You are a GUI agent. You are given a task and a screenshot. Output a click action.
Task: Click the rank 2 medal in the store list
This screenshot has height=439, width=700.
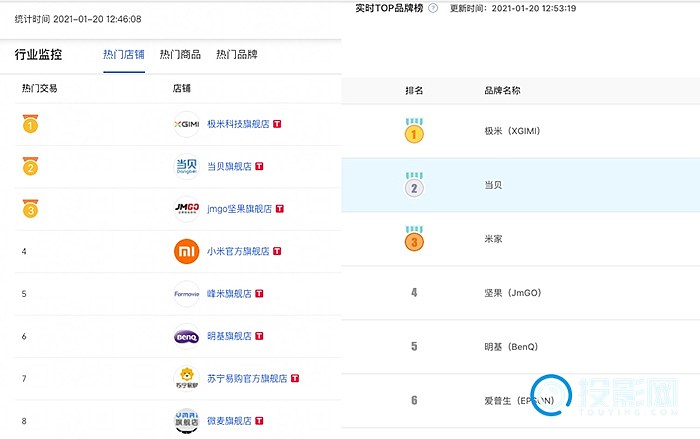tap(30, 167)
